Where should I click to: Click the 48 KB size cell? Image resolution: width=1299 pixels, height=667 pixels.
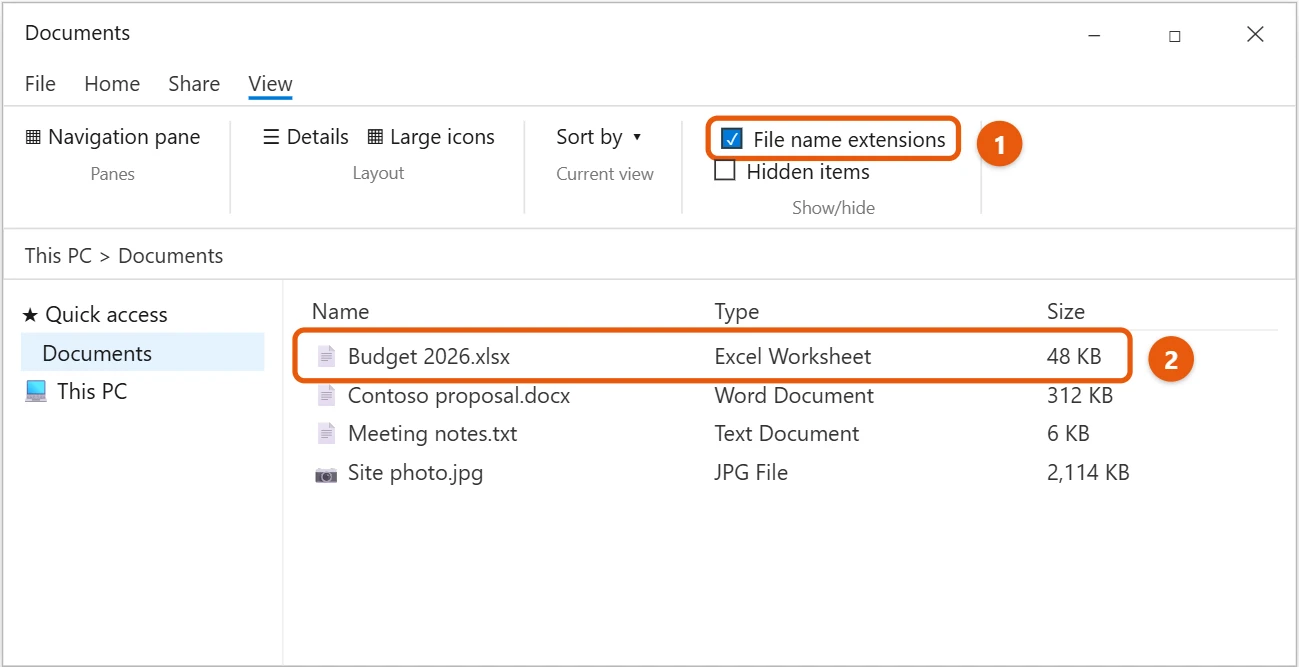click(1074, 356)
